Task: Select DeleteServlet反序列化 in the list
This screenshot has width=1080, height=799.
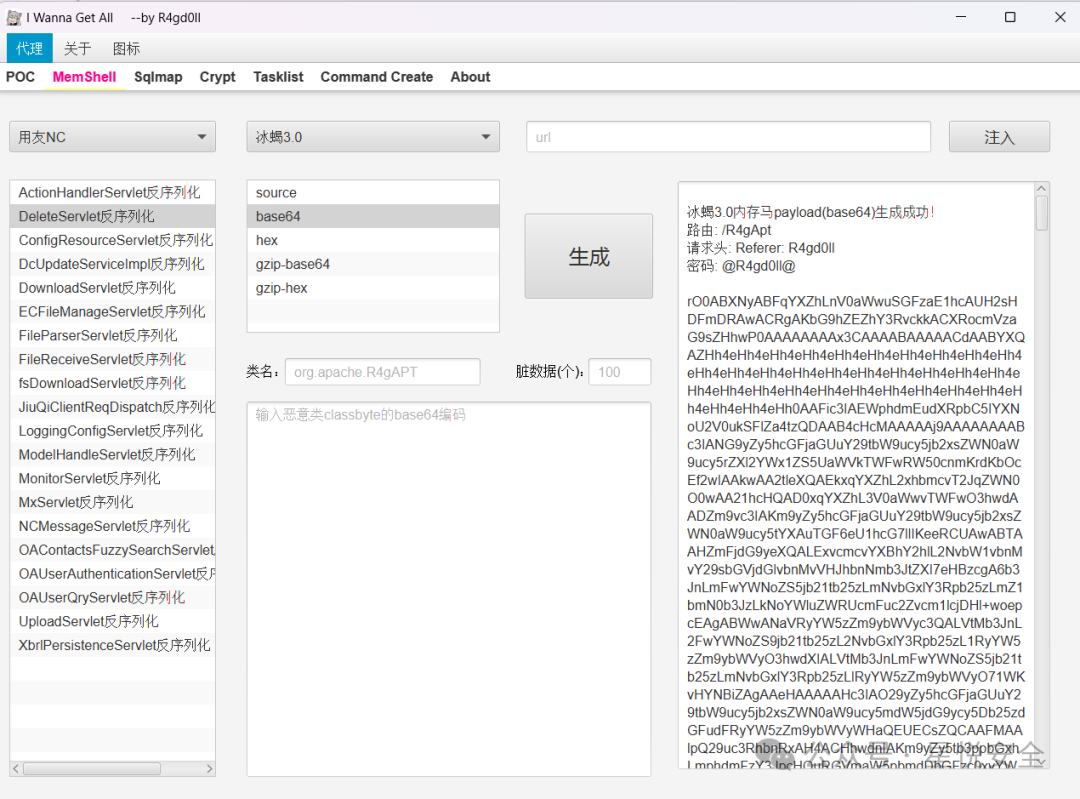Action: pyautogui.click(x=112, y=216)
